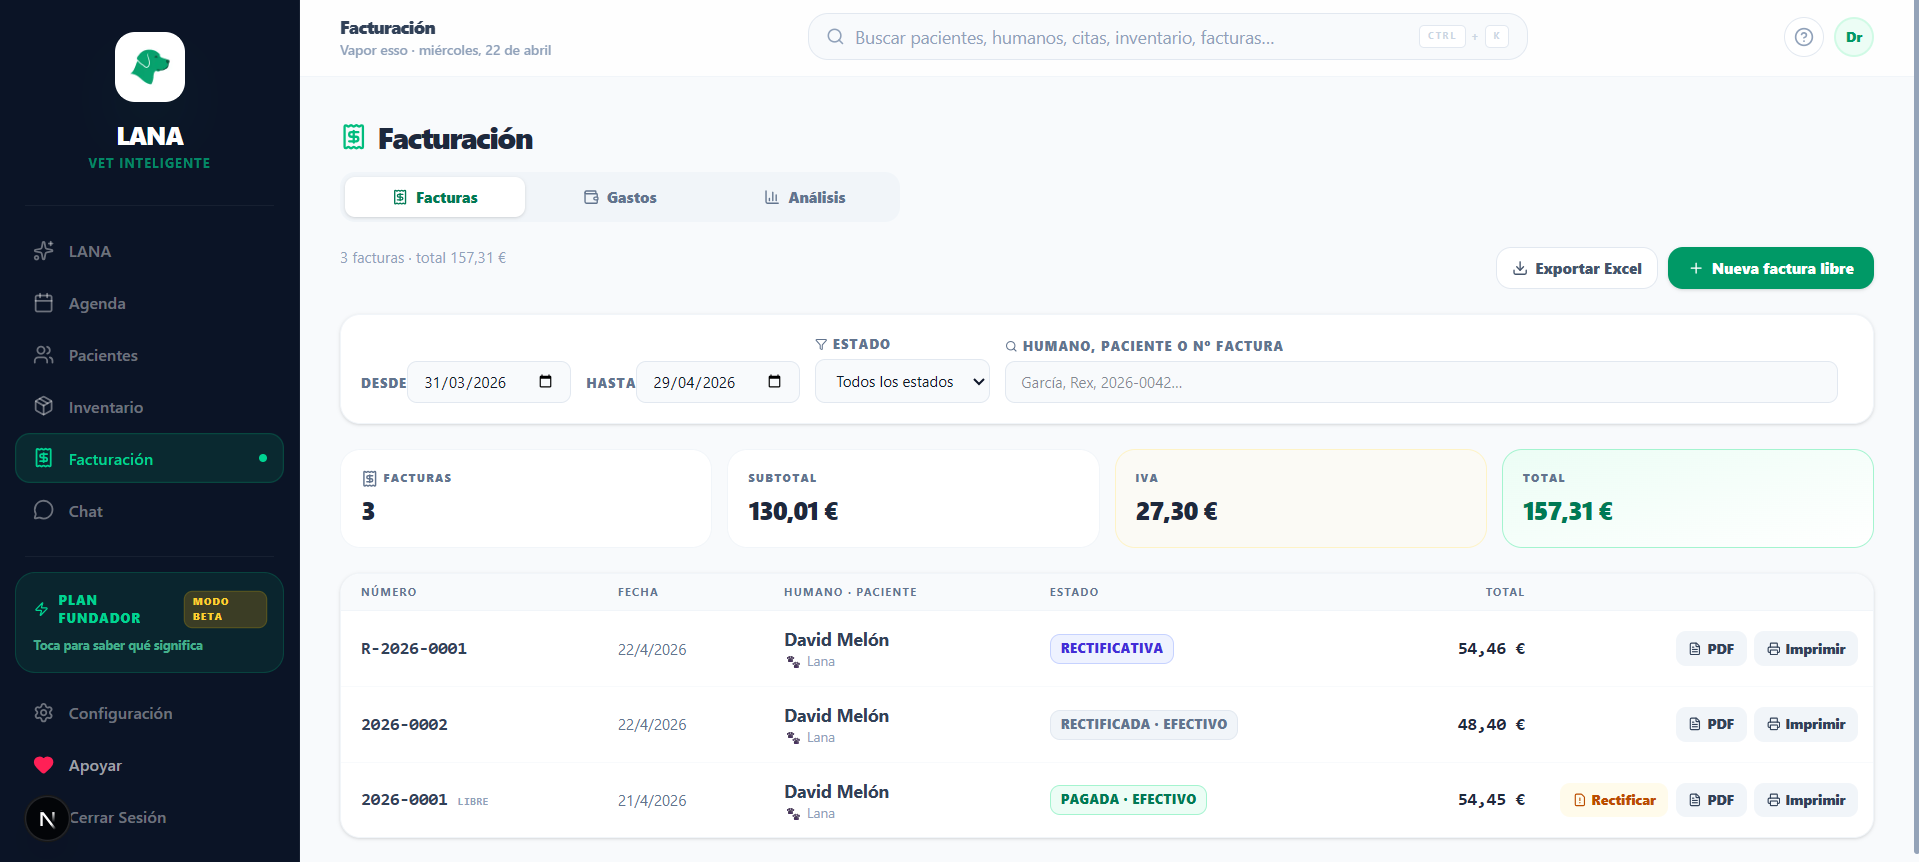The height and width of the screenshot is (862, 1919).
Task: Click the LANA dog logo icon
Action: tap(150, 67)
